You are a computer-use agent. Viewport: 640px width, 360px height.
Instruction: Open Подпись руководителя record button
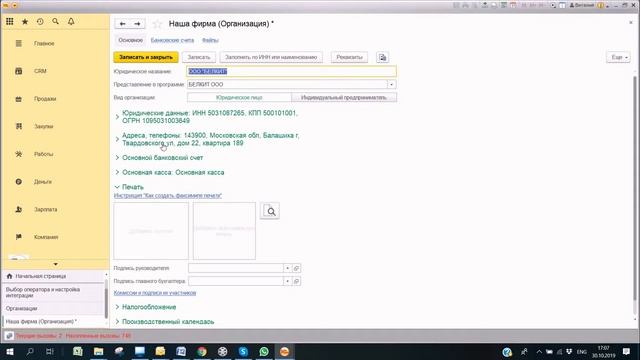click(296, 268)
